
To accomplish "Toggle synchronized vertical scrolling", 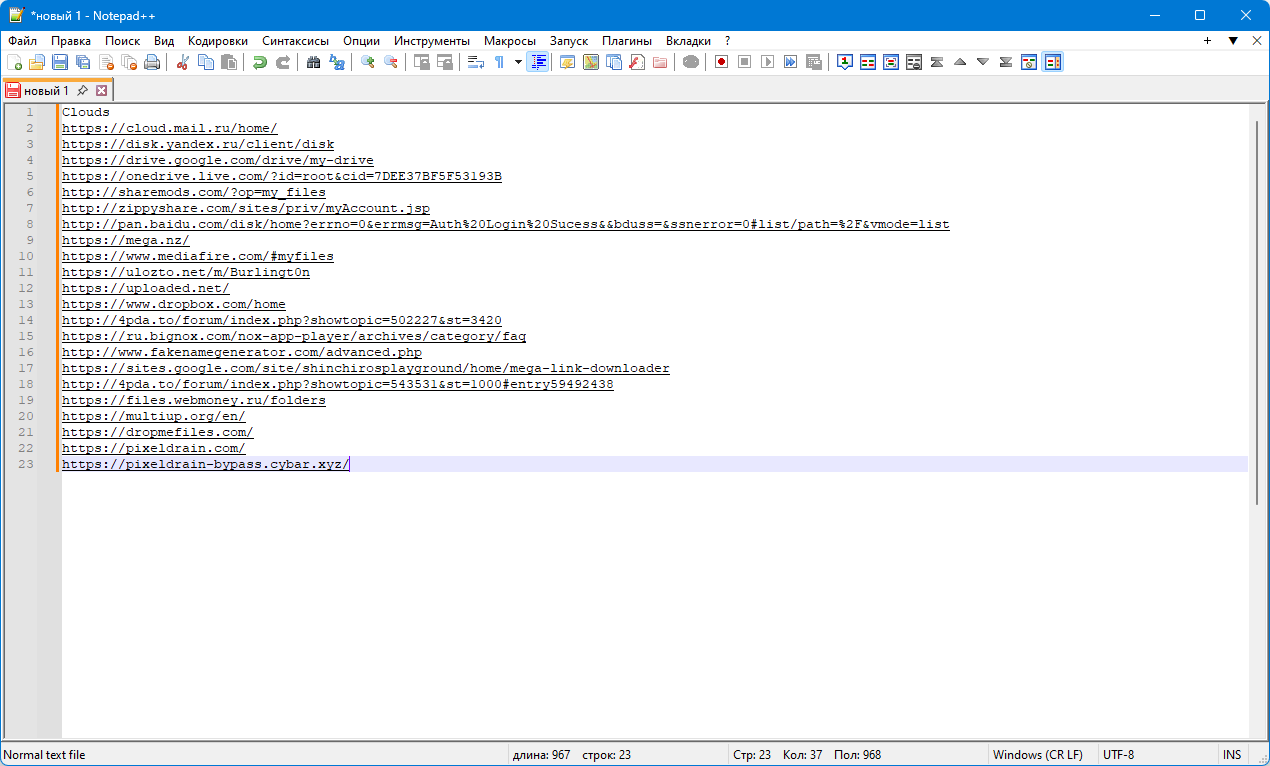I will coord(421,62).
